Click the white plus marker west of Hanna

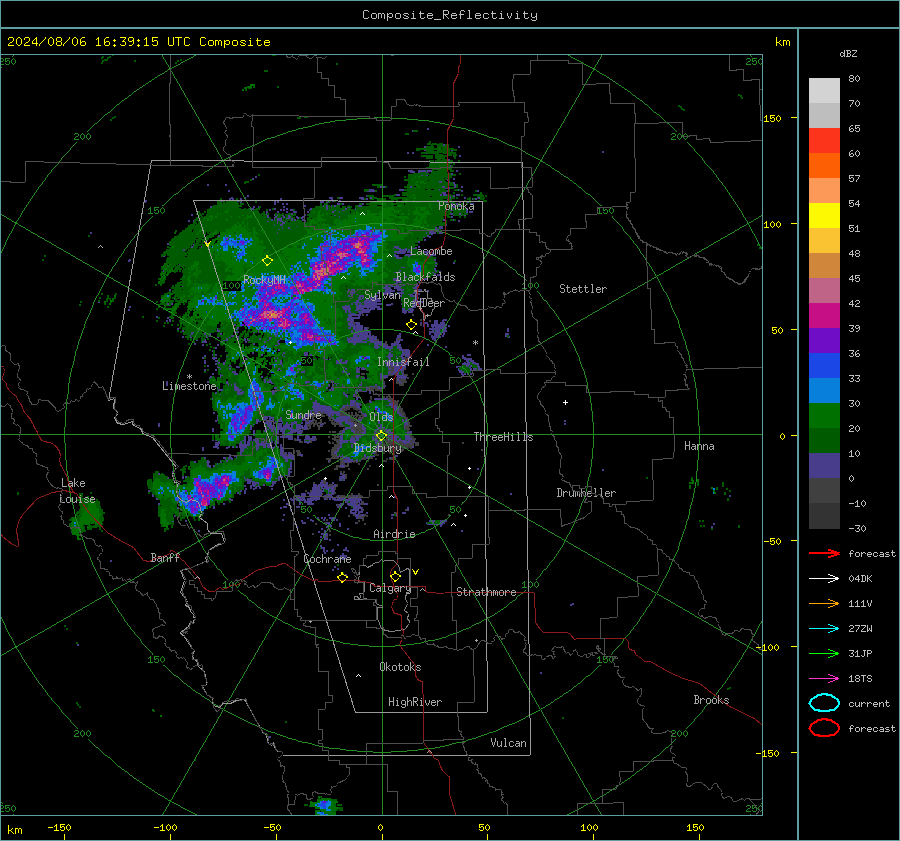(x=565, y=402)
